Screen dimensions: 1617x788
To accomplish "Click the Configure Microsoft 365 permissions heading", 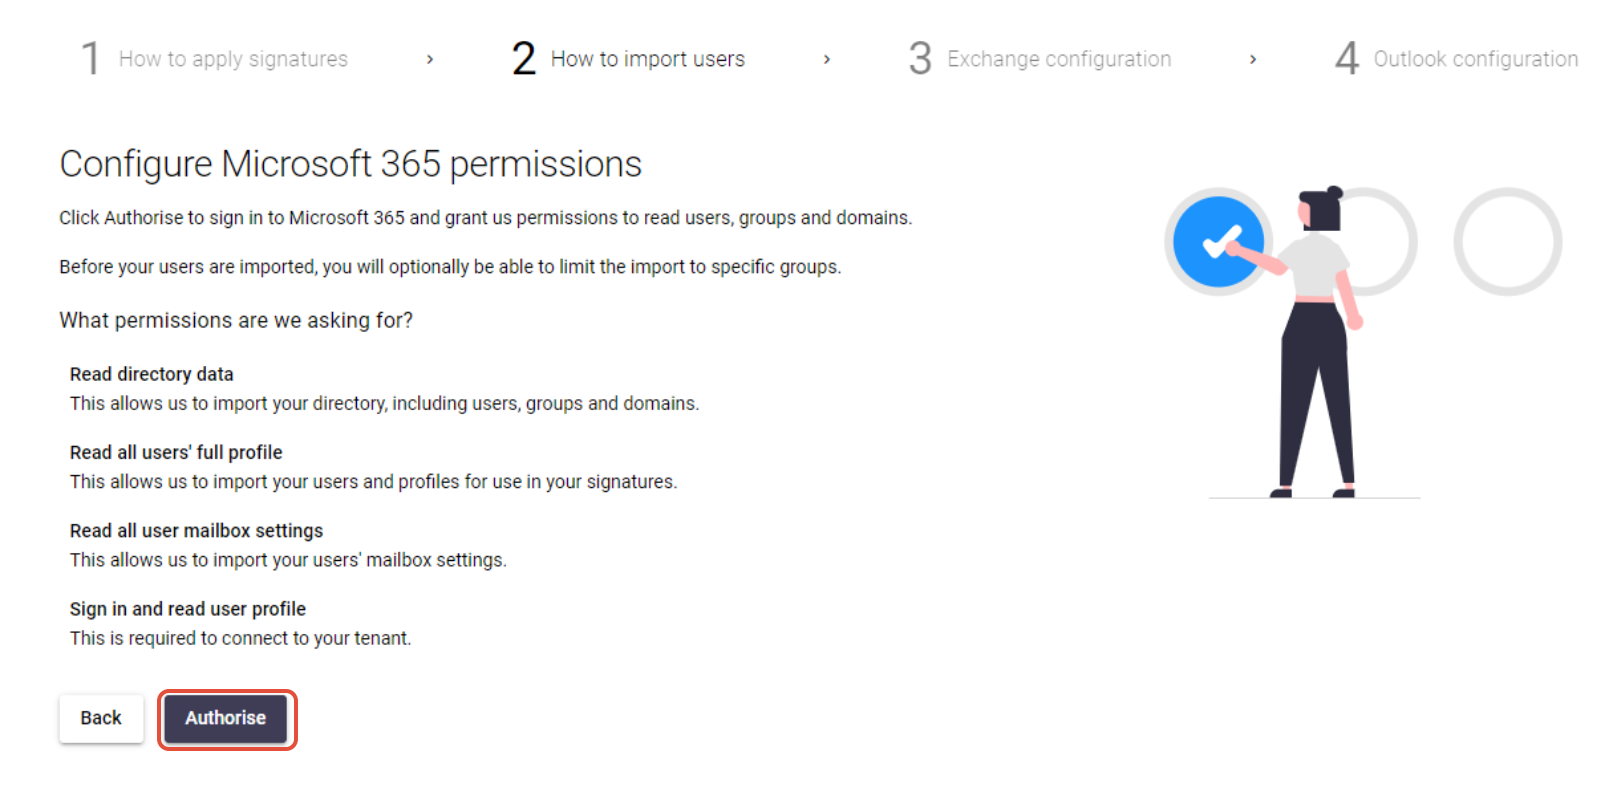I will pos(351,164).
